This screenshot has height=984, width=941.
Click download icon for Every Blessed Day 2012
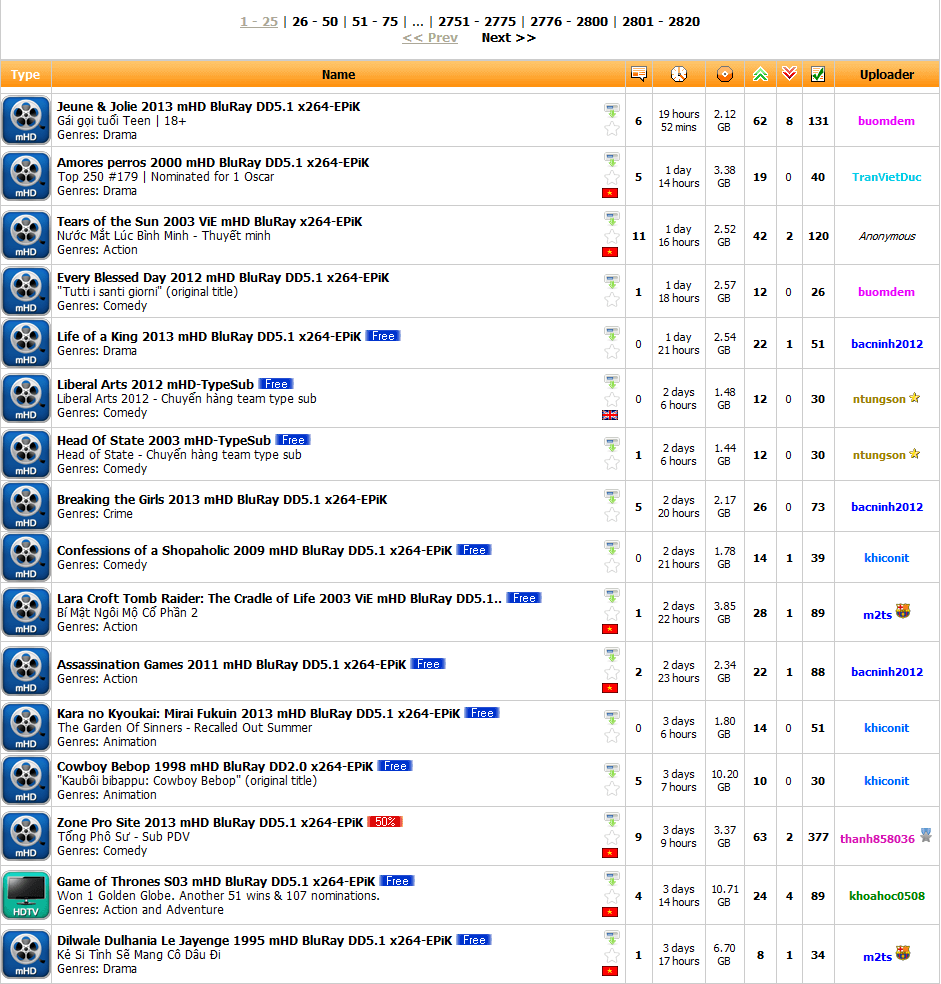point(611,281)
